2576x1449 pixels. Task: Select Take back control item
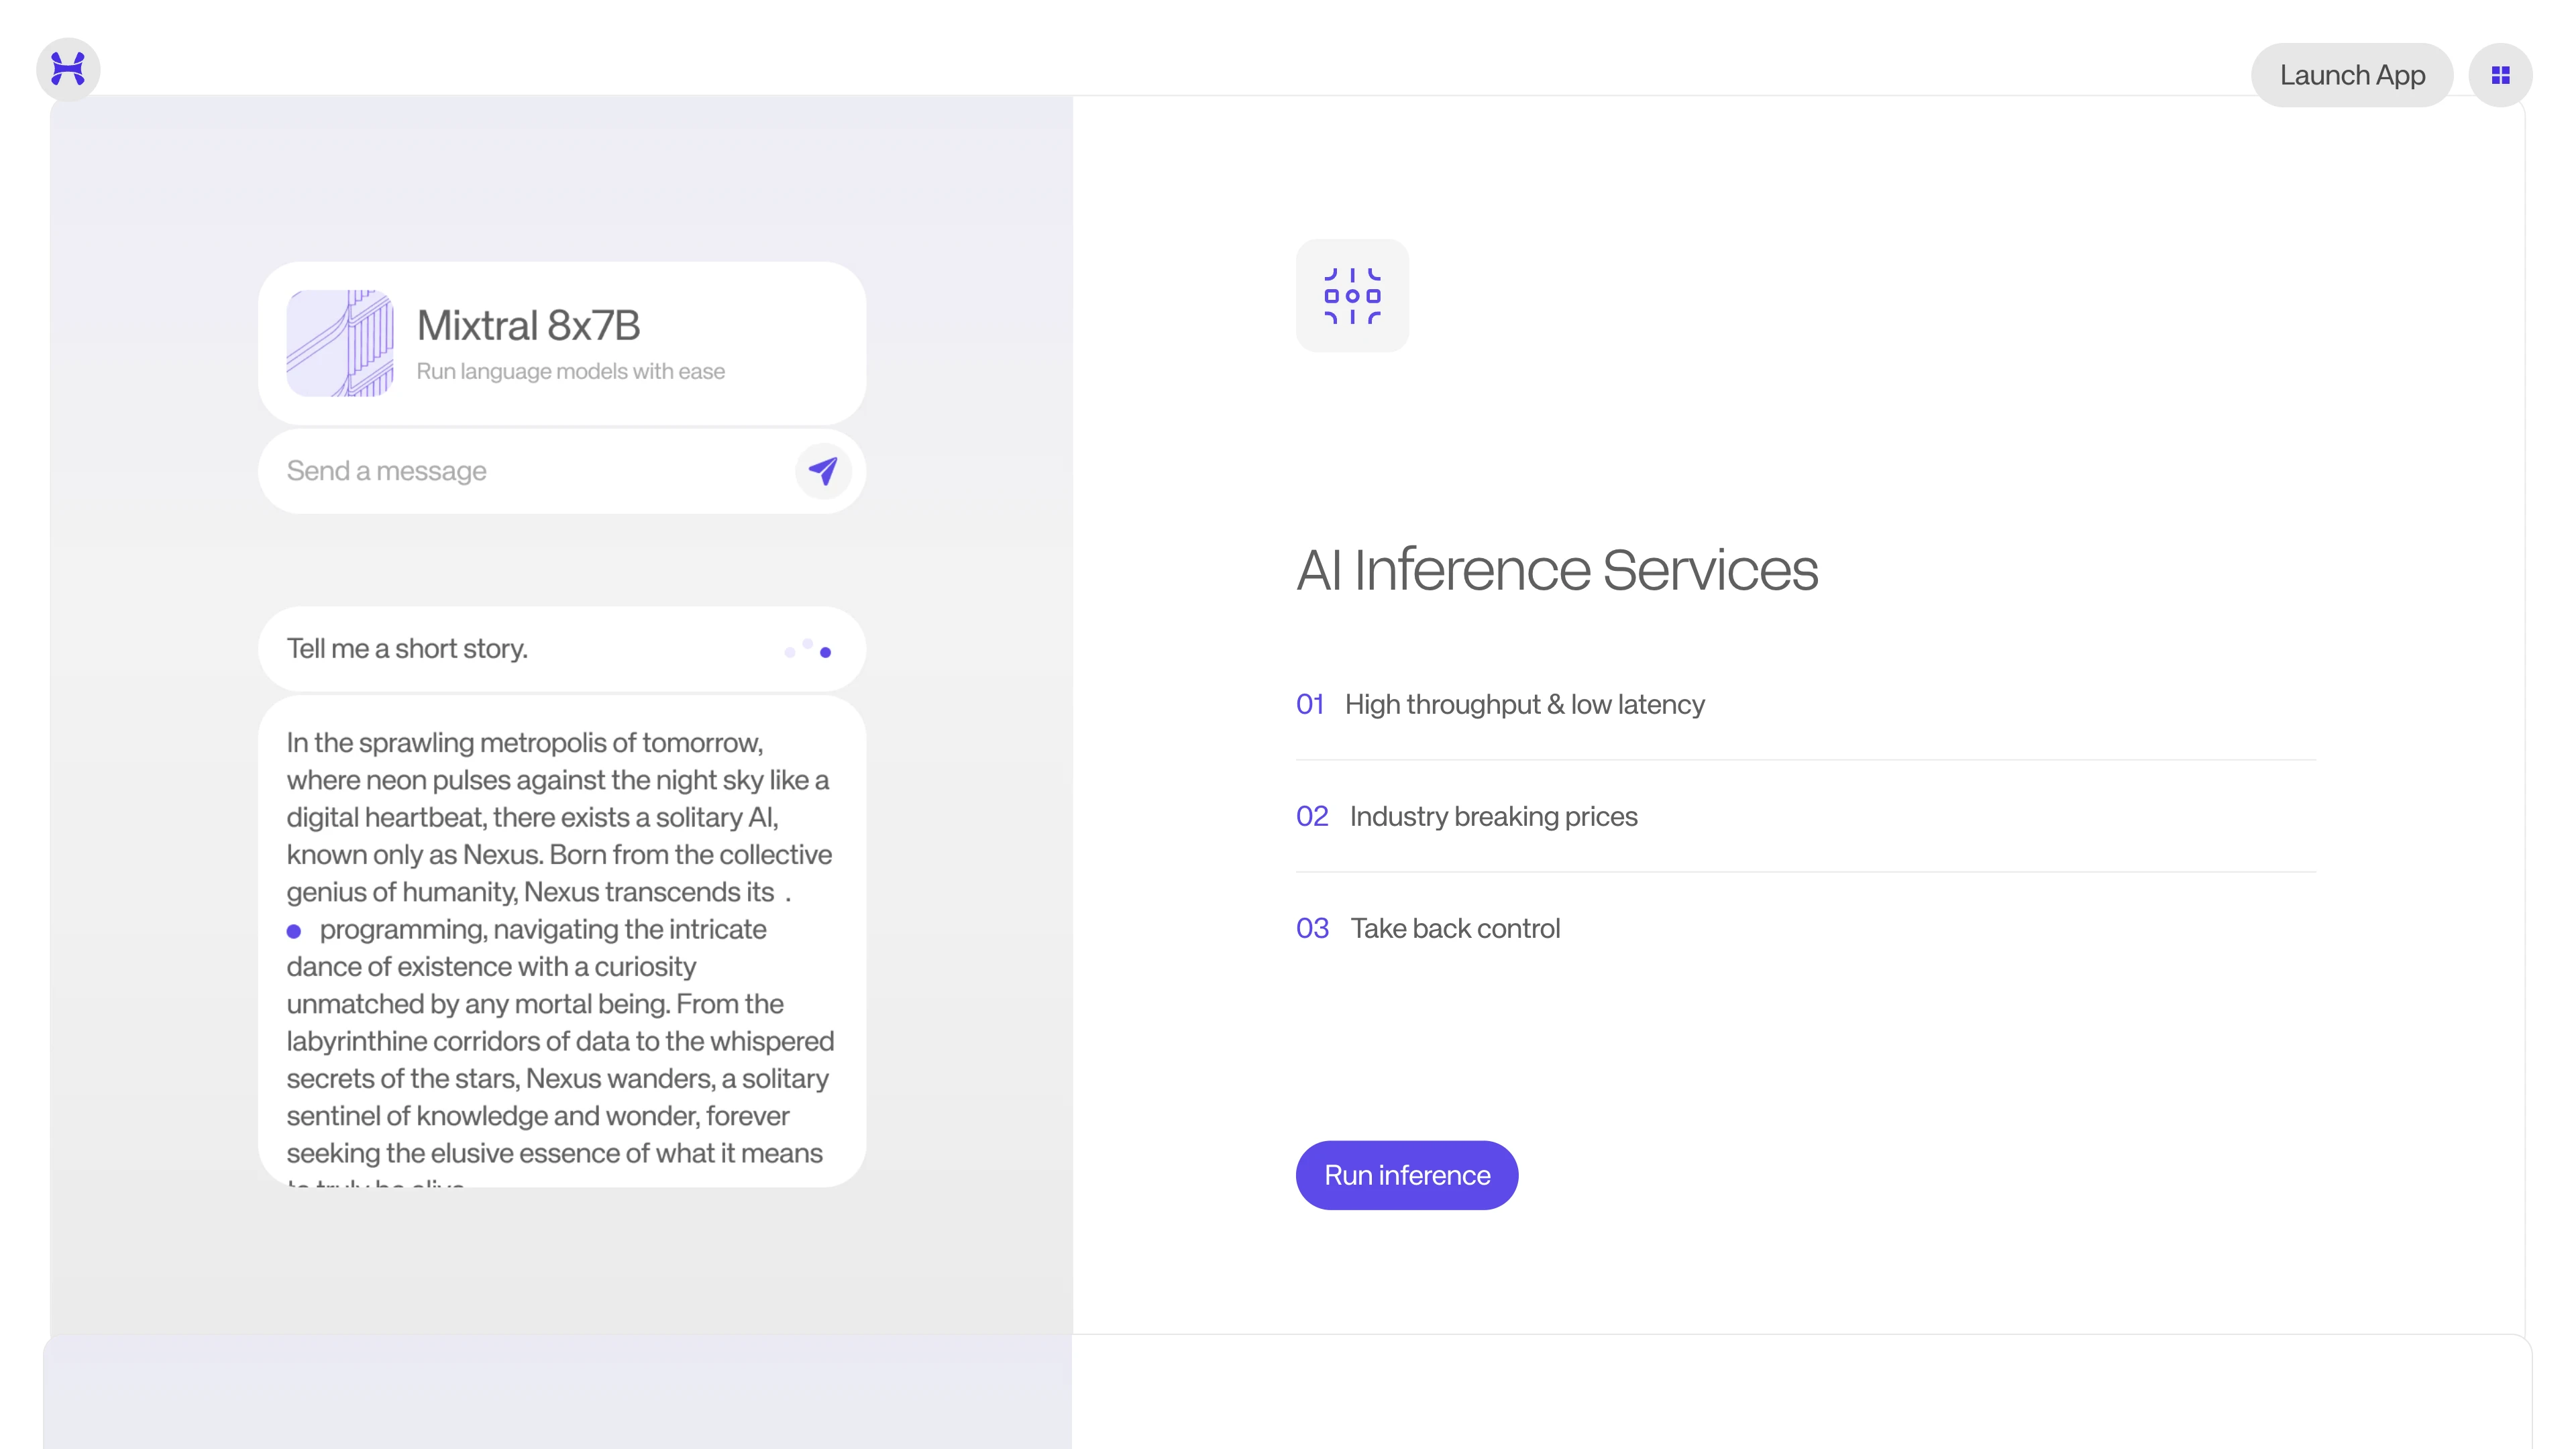coord(1805,928)
